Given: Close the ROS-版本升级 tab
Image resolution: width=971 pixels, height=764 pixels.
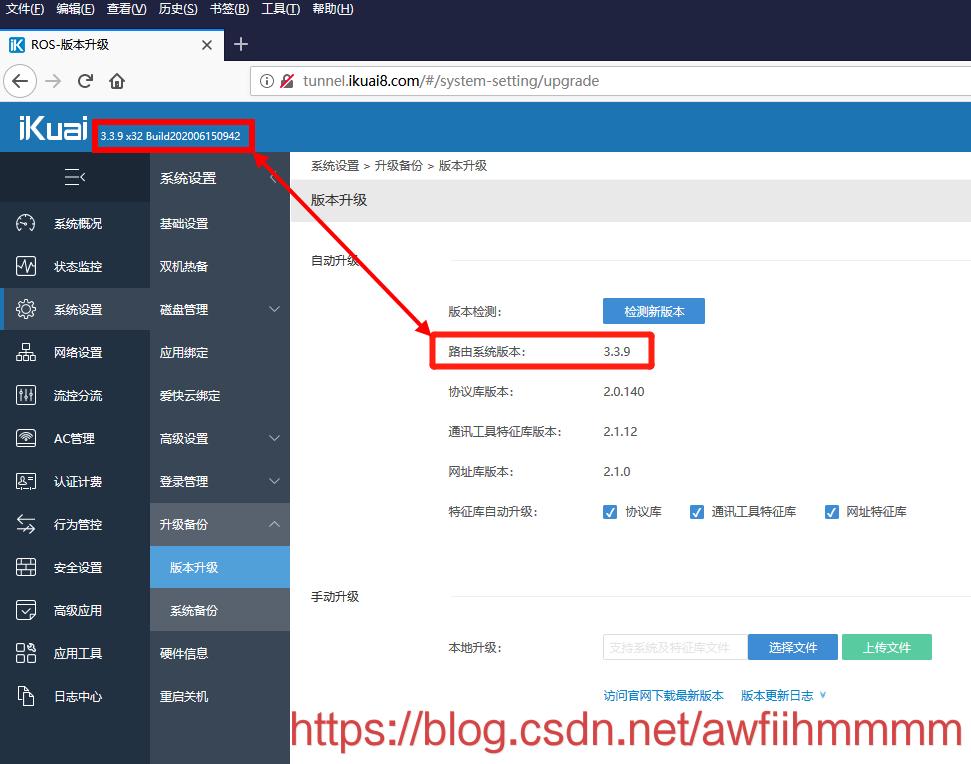Looking at the screenshot, I should coord(207,45).
